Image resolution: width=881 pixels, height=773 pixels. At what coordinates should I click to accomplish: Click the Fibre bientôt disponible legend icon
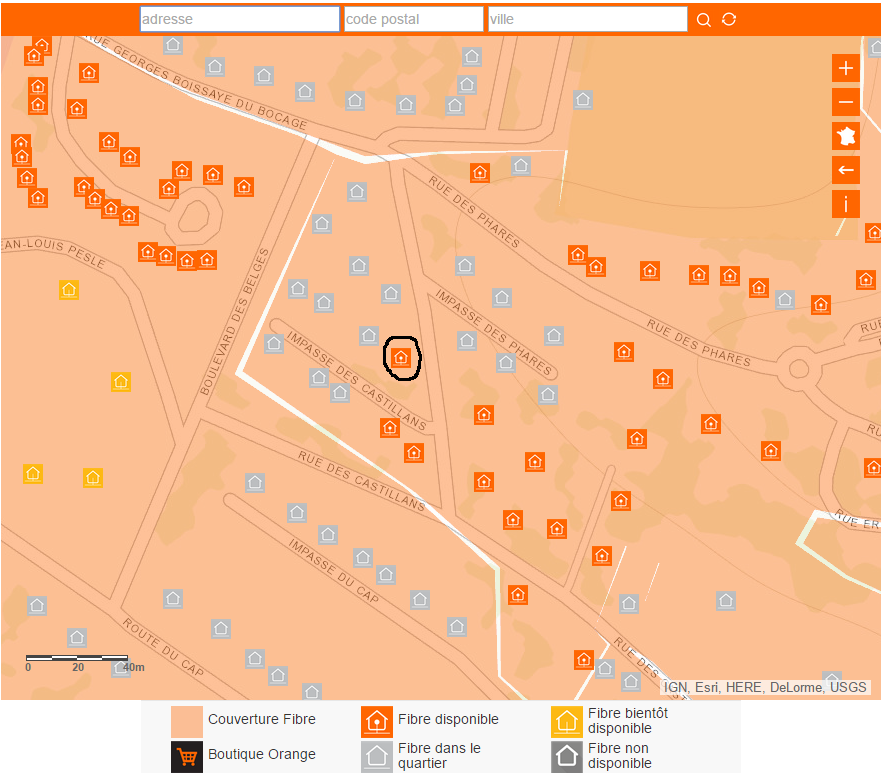[566, 722]
